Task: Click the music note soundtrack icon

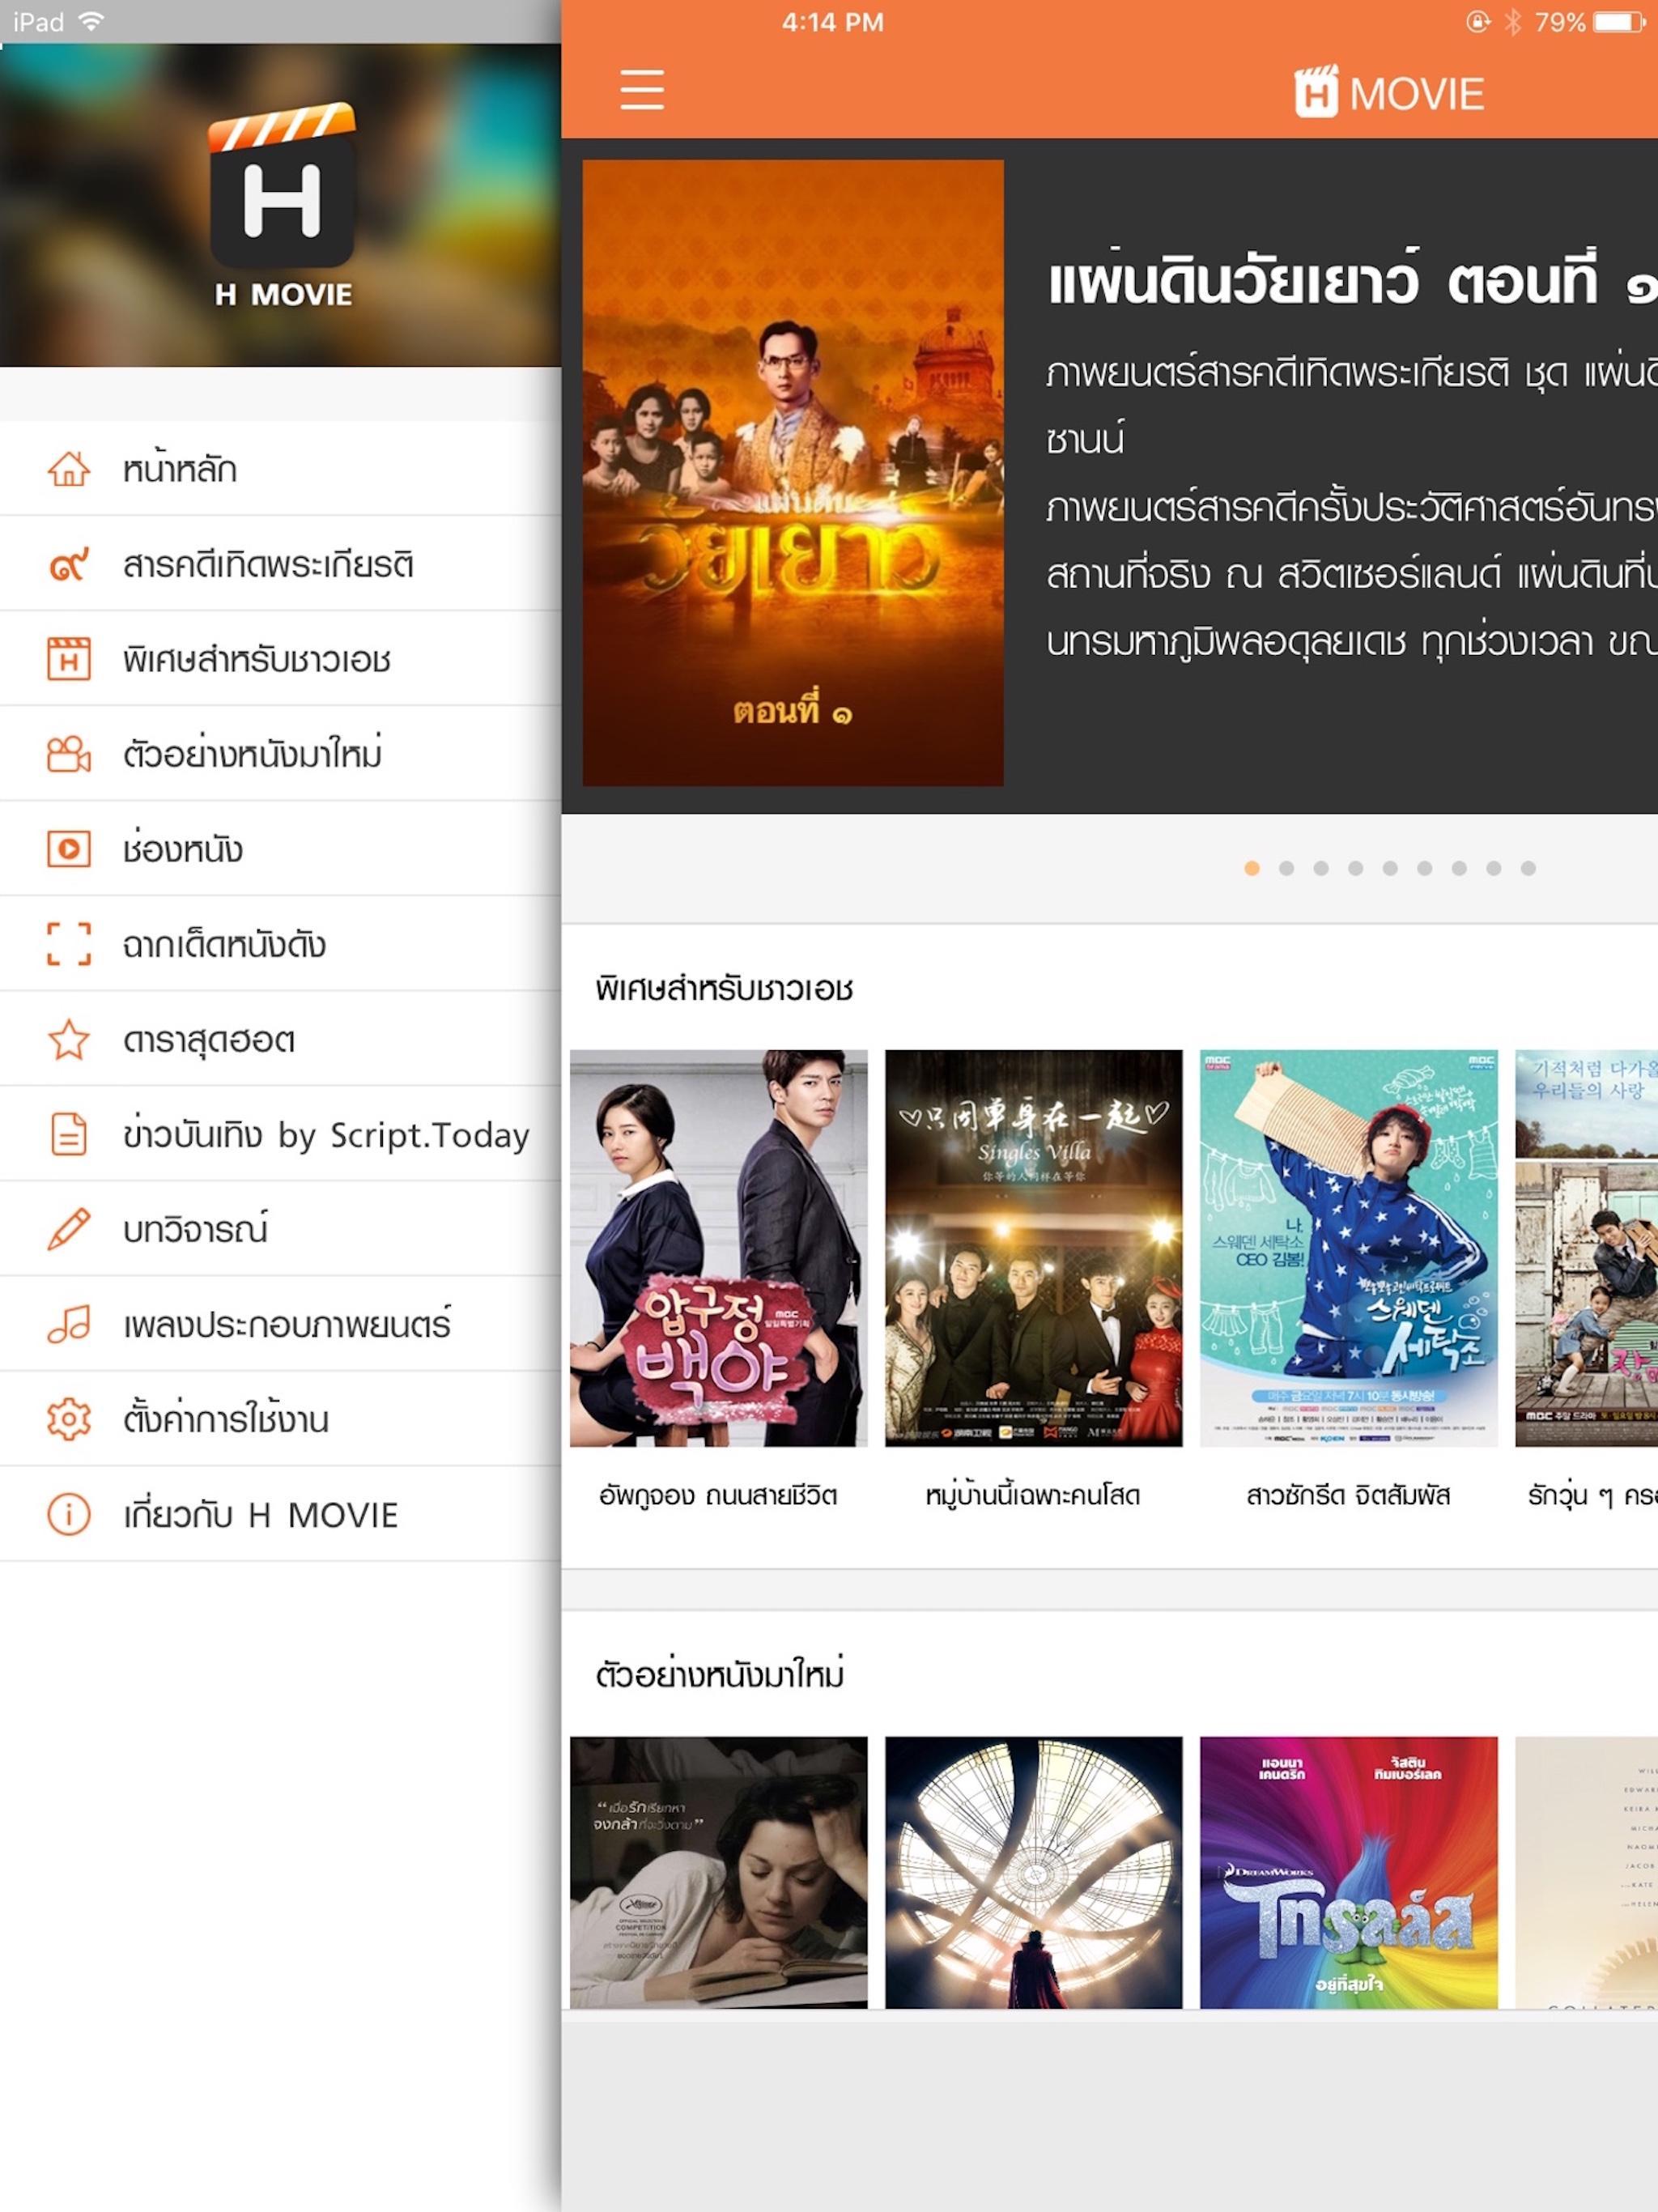Action: tap(69, 1324)
